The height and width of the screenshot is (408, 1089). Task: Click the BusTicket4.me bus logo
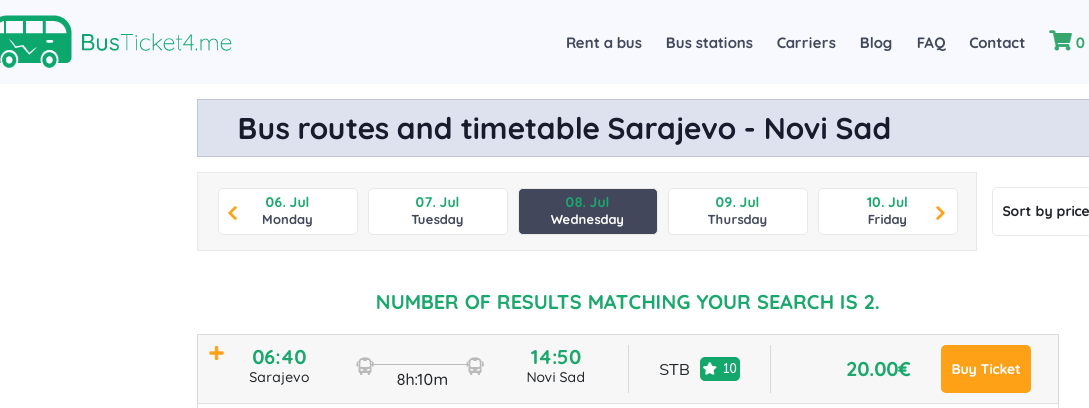pyautogui.click(x=37, y=41)
